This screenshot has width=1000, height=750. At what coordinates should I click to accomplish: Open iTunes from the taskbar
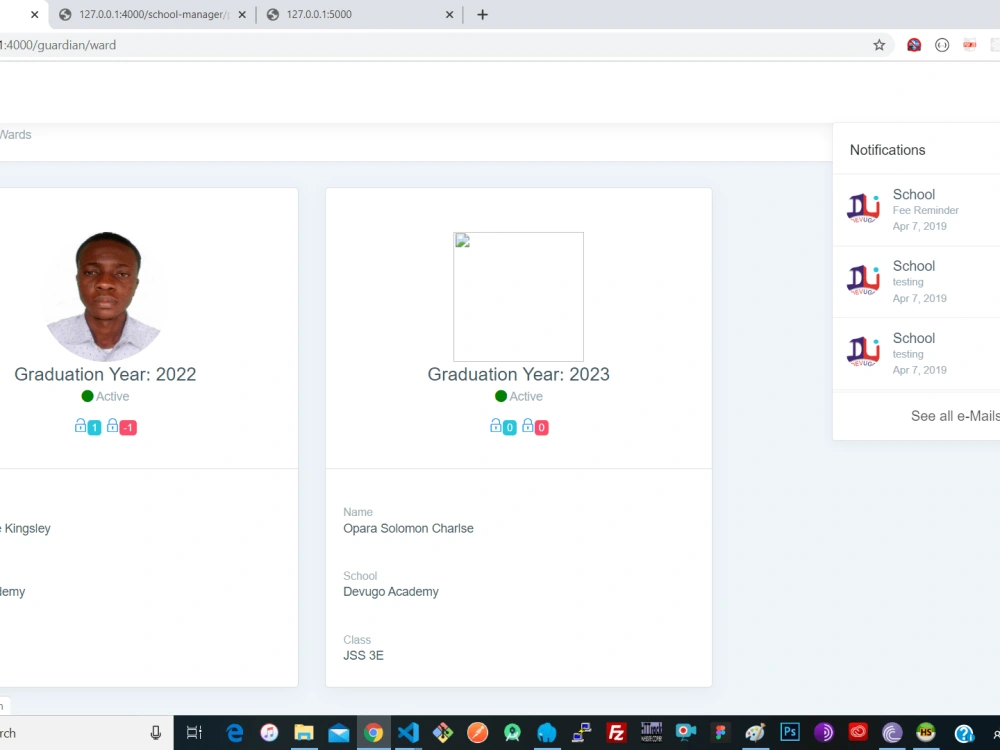pos(269,733)
